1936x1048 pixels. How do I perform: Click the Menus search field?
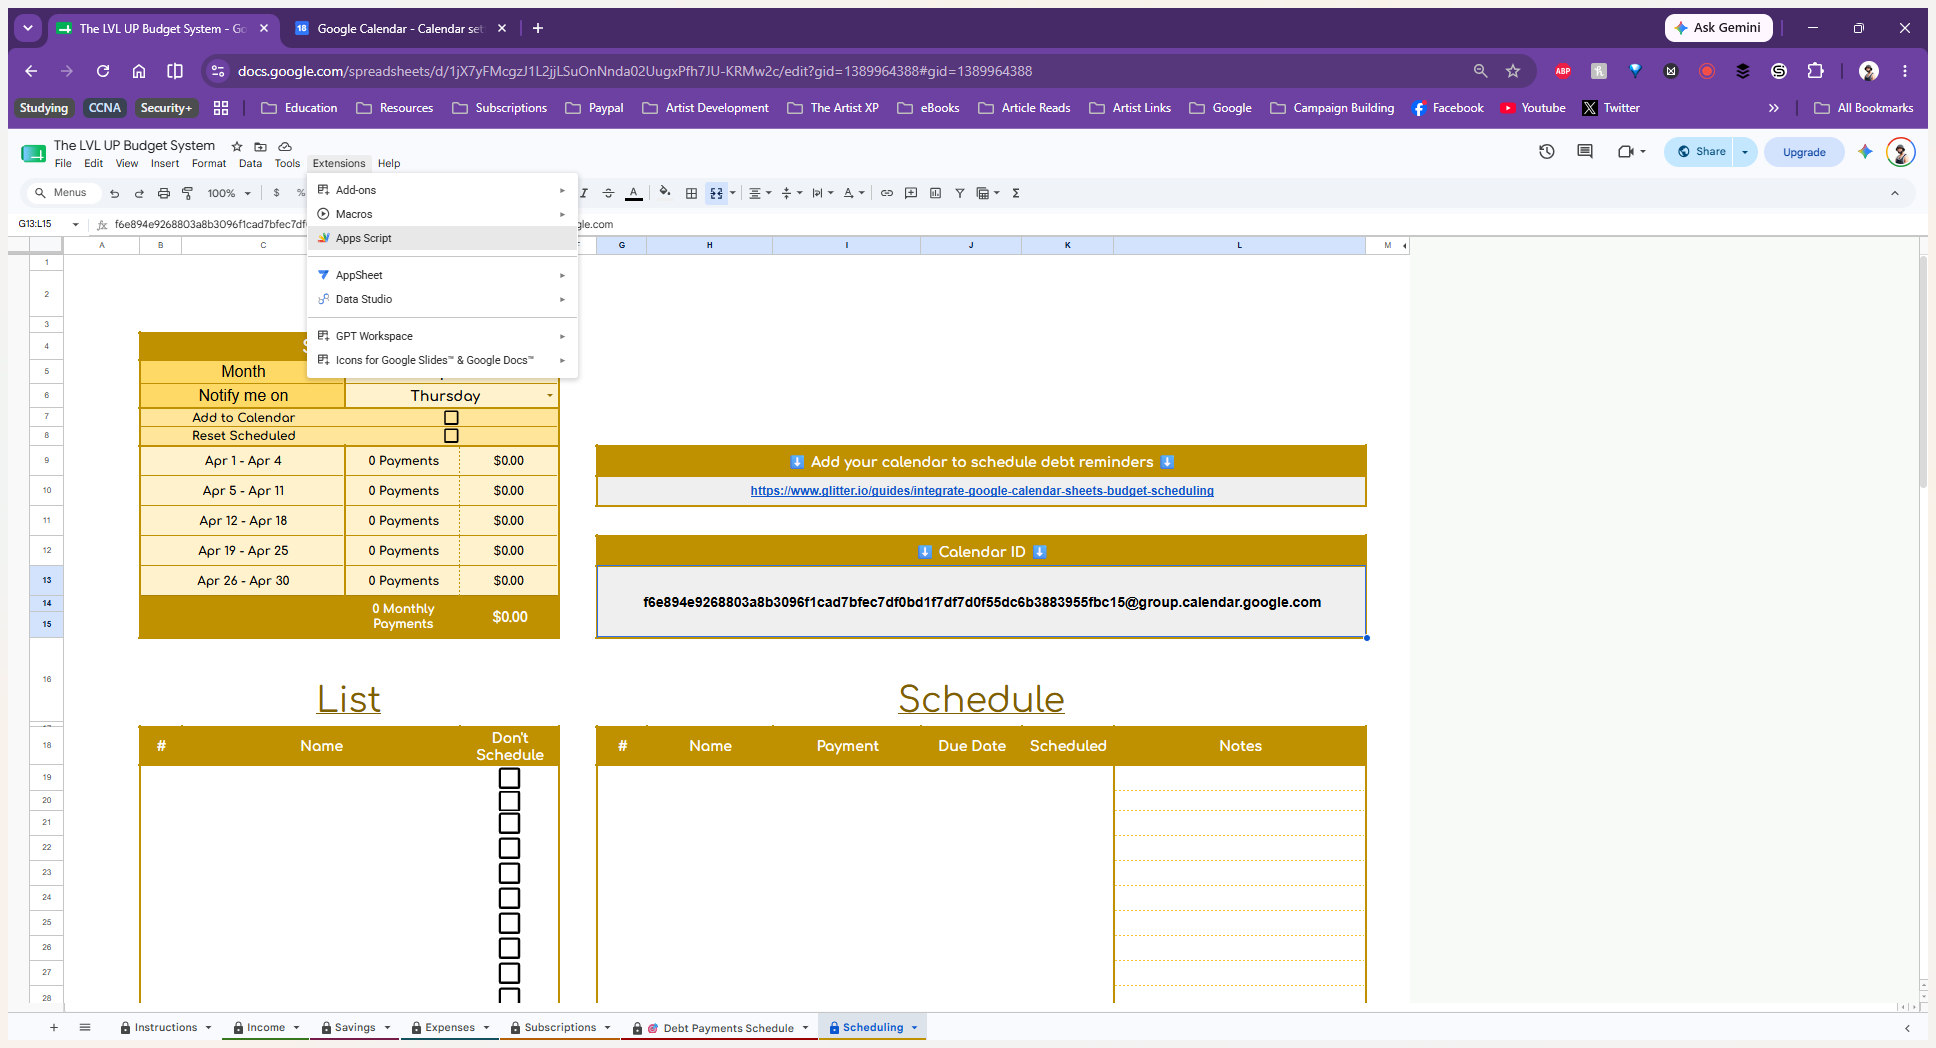[x=61, y=193]
